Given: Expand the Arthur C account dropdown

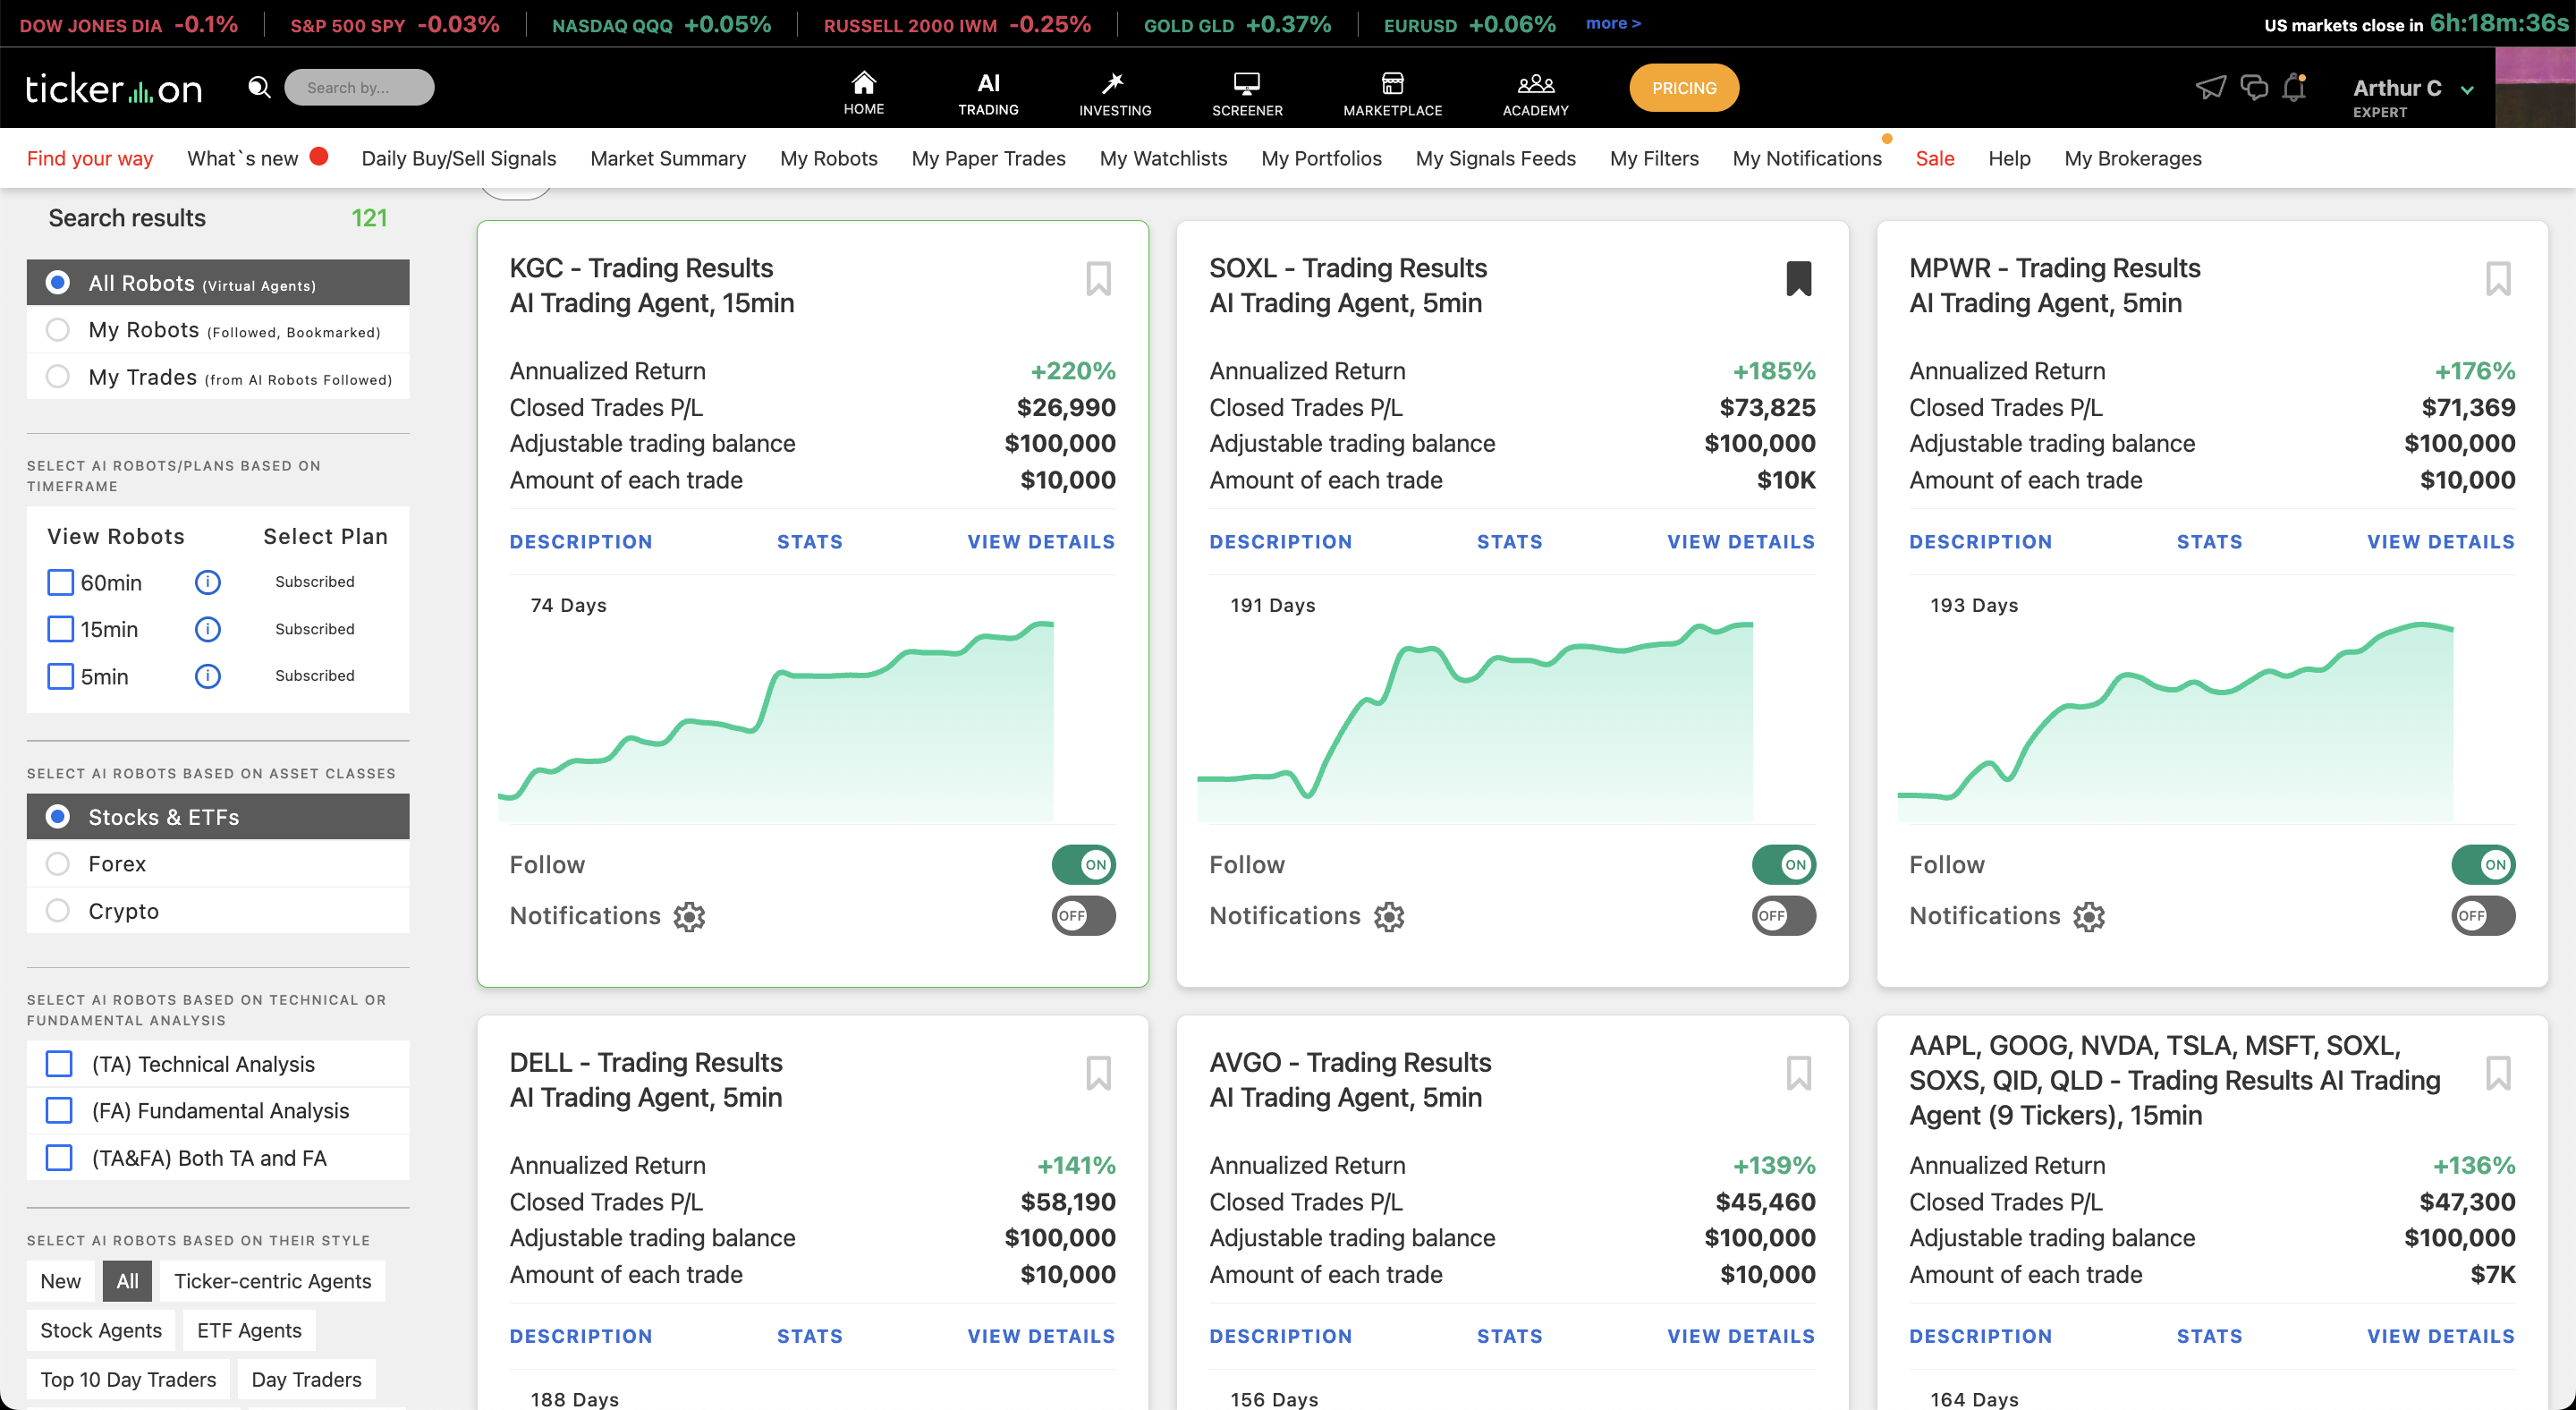Looking at the screenshot, I should pyautogui.click(x=2467, y=89).
